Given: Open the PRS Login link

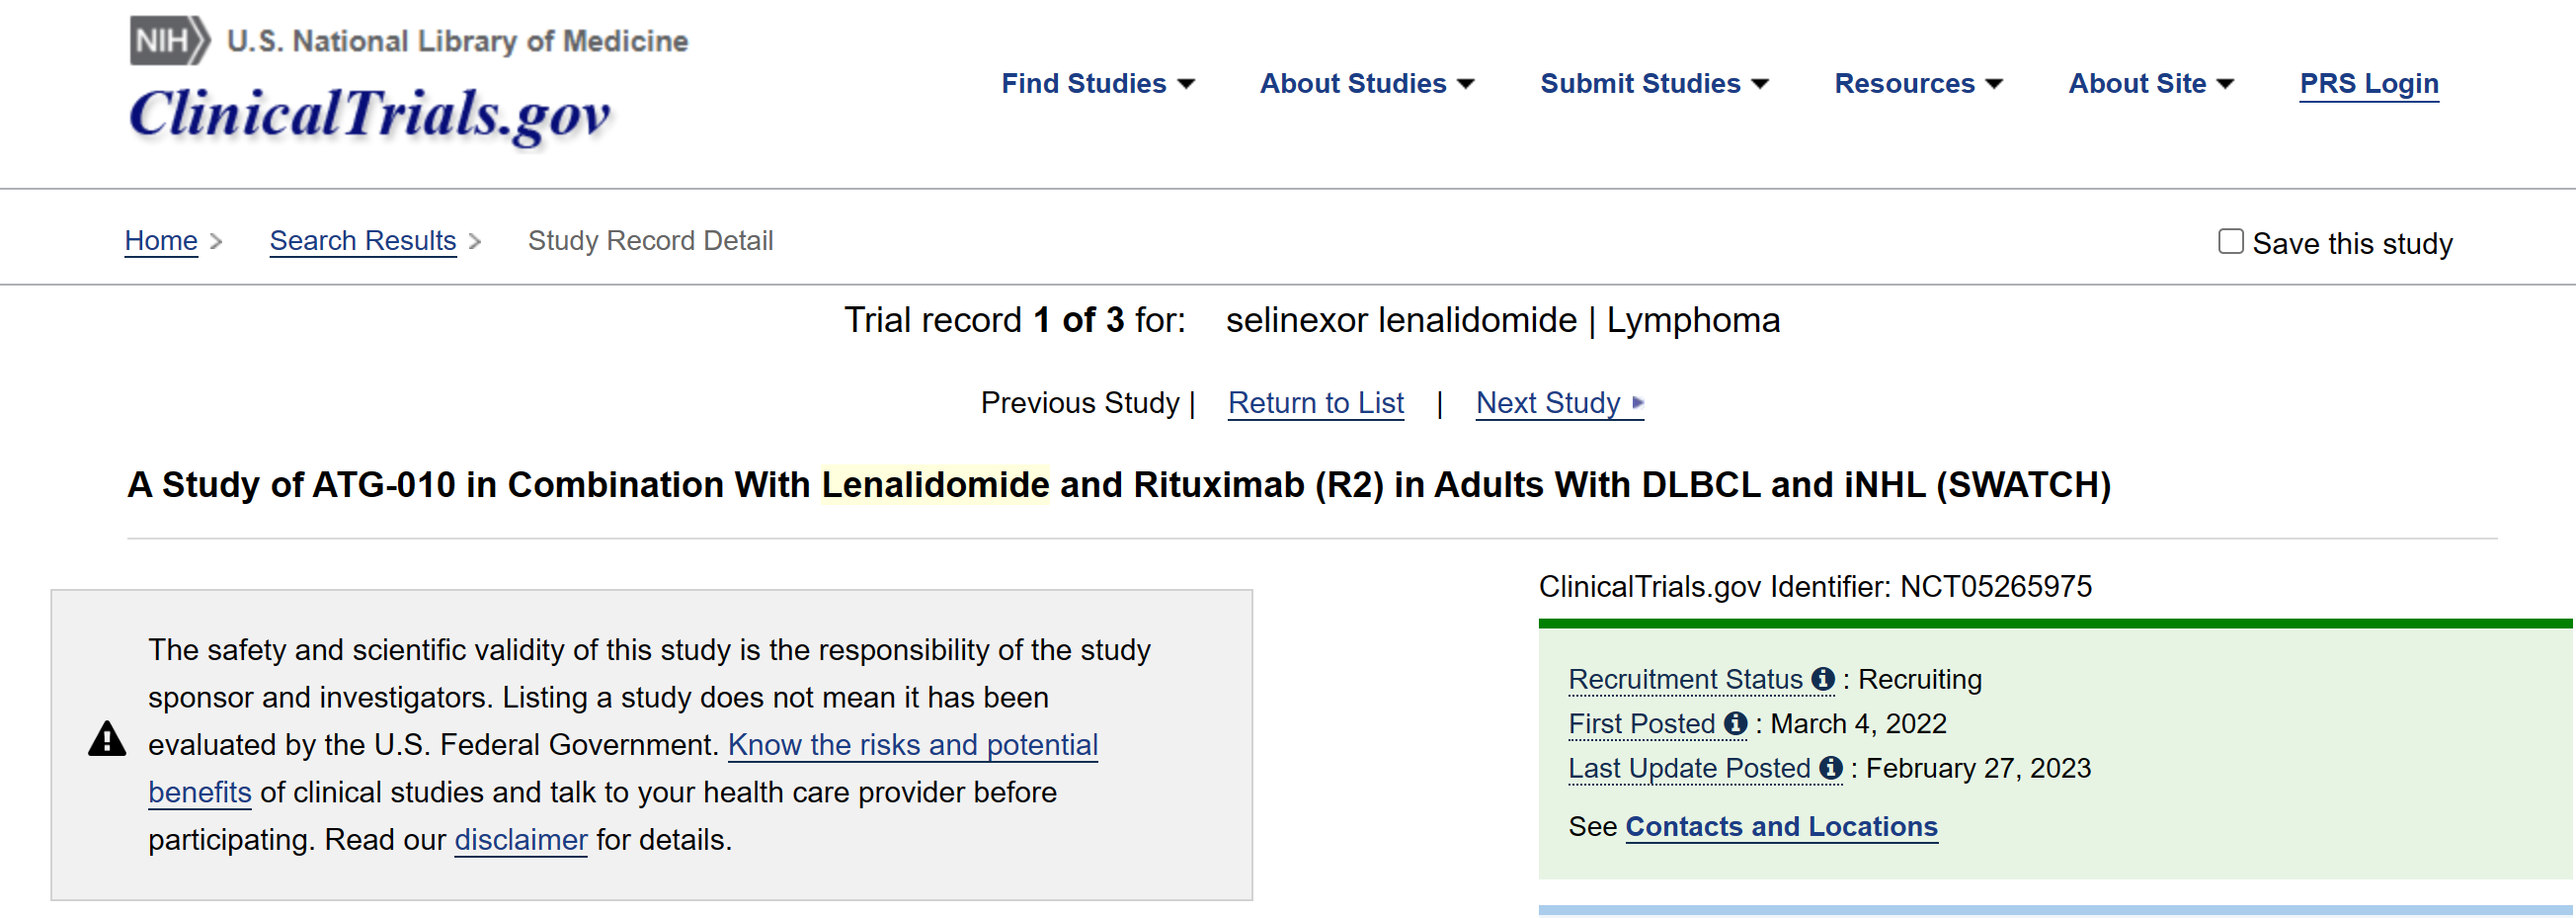Looking at the screenshot, I should tap(2368, 83).
